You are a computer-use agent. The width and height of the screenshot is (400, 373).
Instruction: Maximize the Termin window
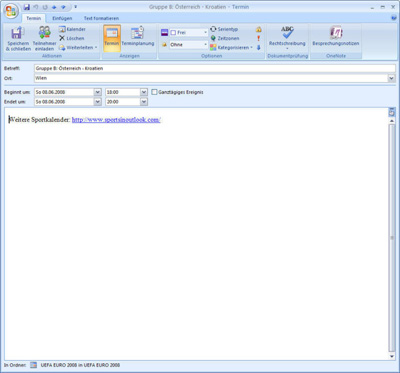tap(383, 7)
